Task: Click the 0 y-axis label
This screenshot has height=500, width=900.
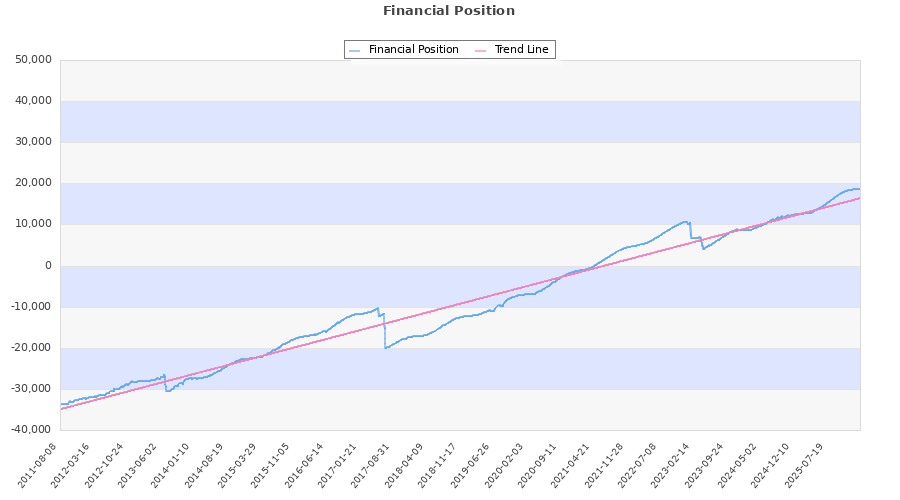Action: (x=47, y=266)
